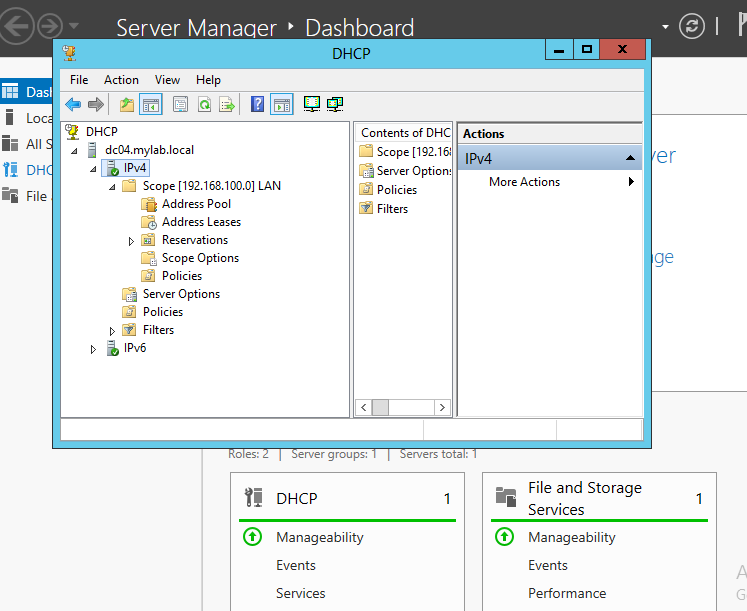Select IPv4-level Policies in the tree
747x611 pixels.
tap(163, 311)
